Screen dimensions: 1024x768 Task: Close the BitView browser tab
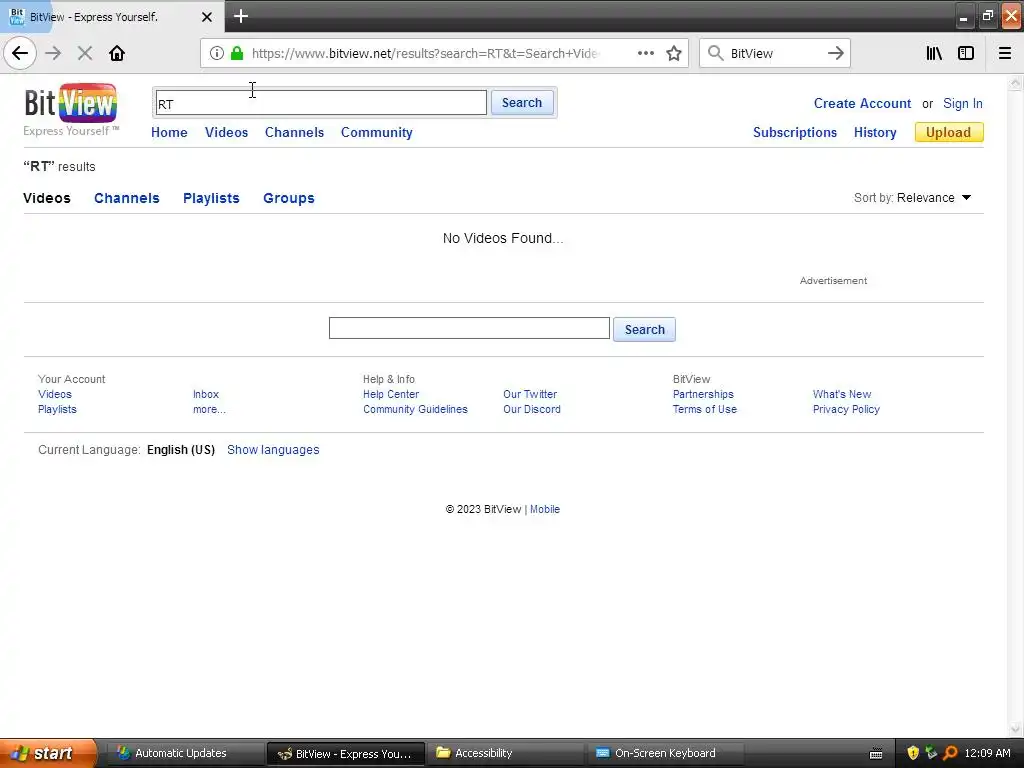click(x=206, y=17)
